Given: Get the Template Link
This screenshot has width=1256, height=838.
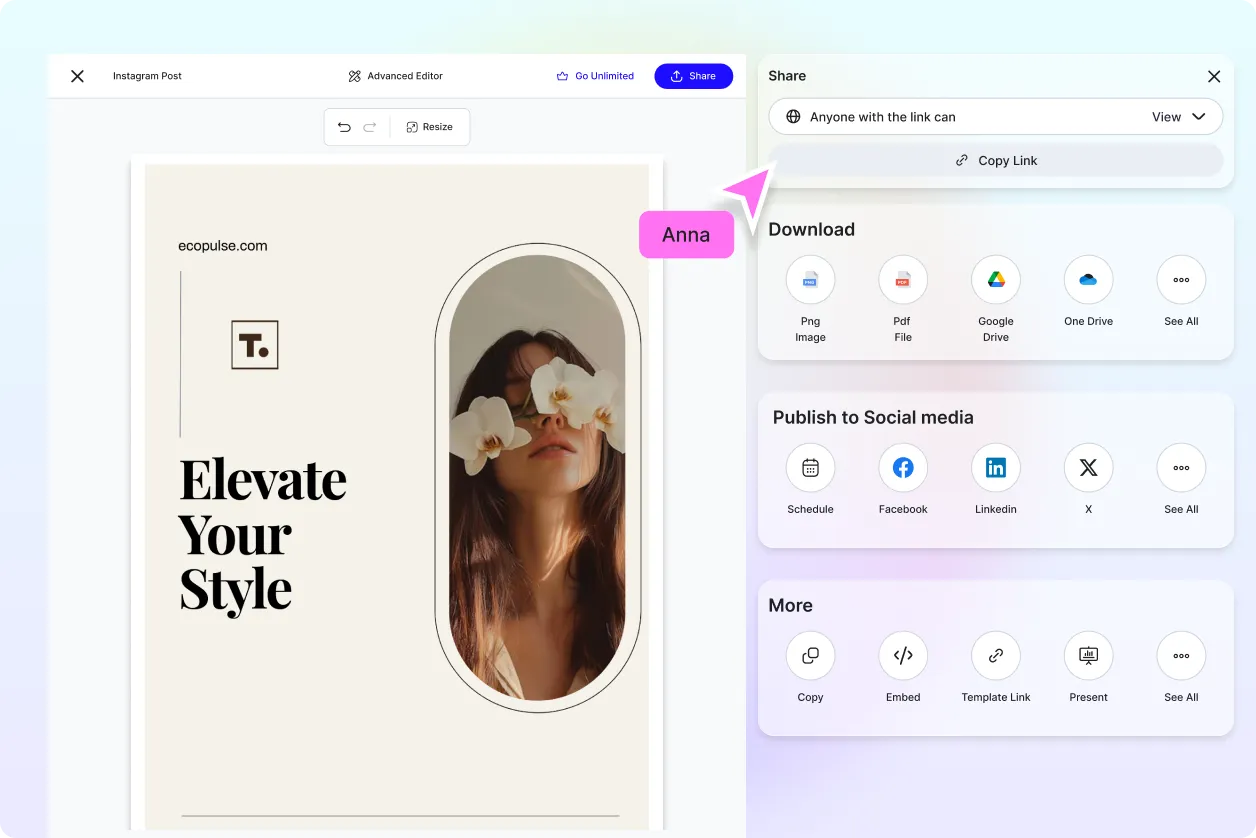Looking at the screenshot, I should click(x=996, y=656).
